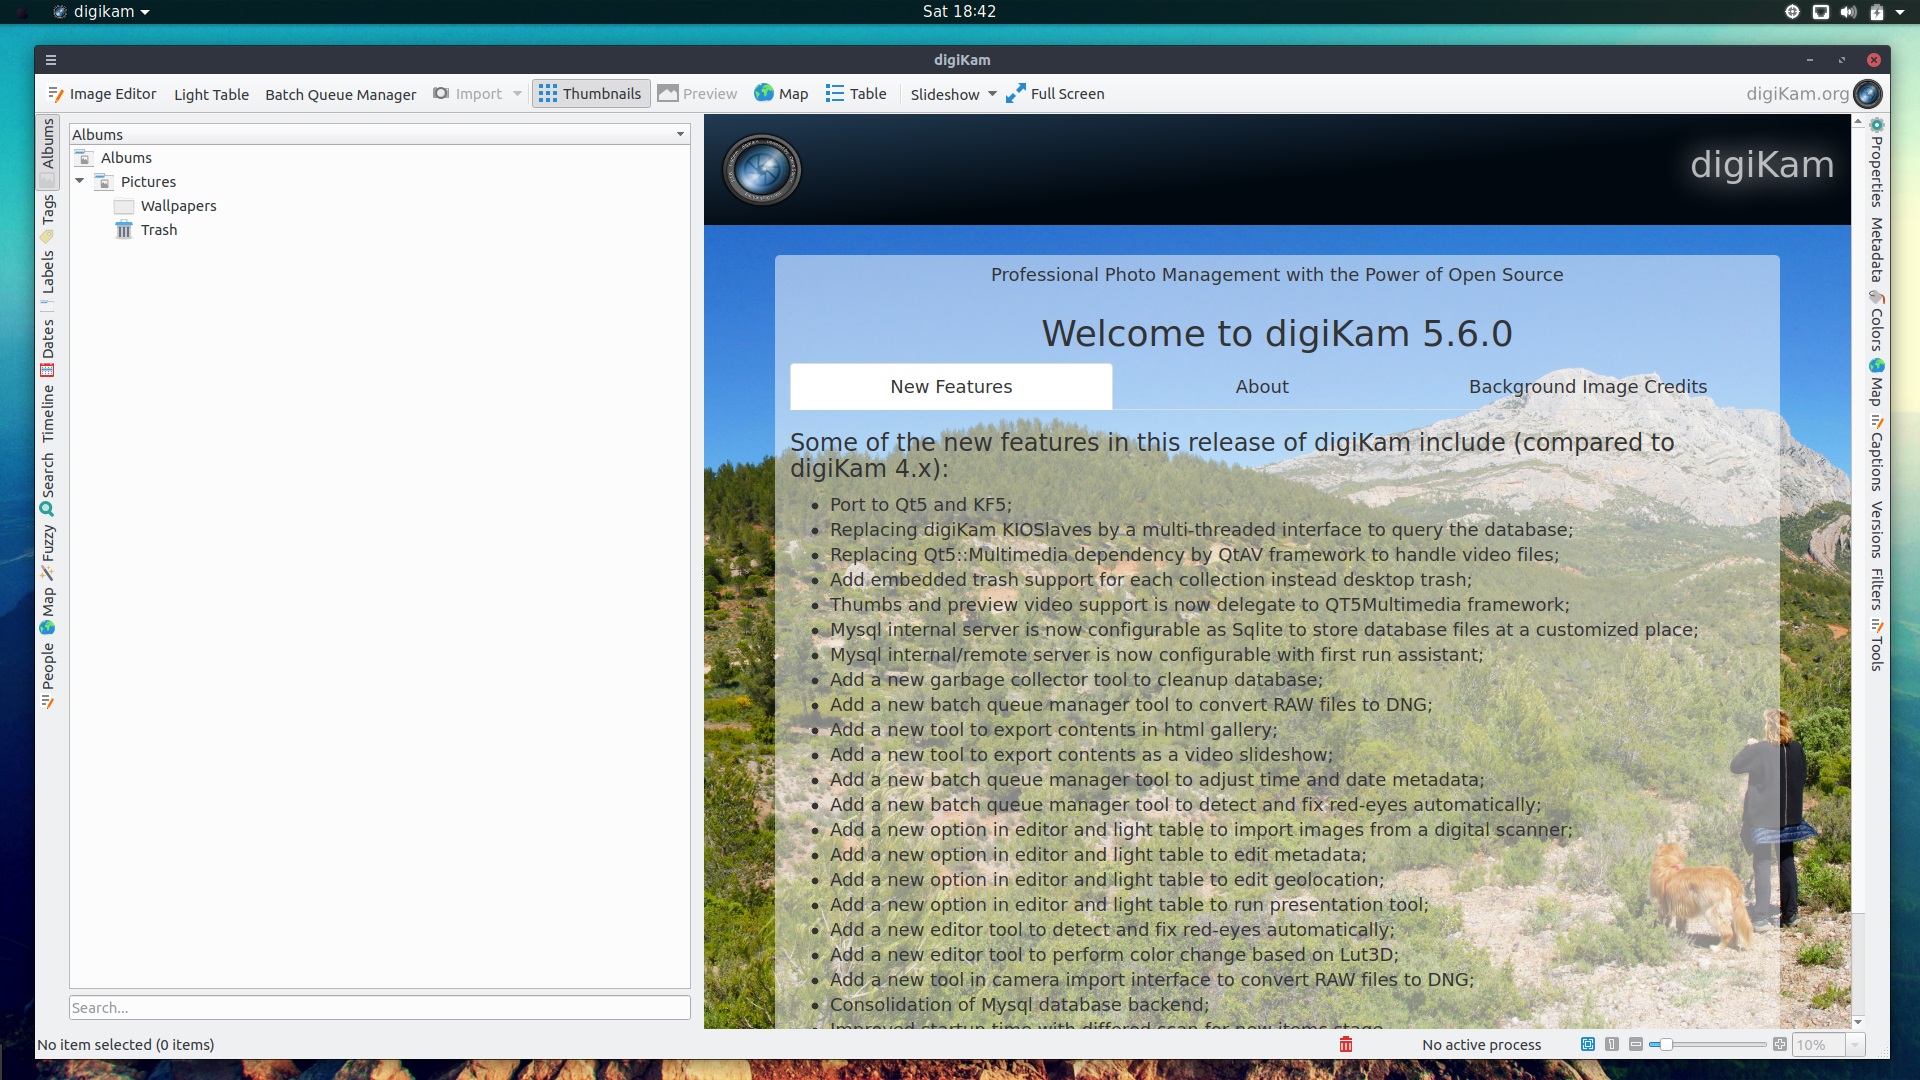The width and height of the screenshot is (1920, 1080).
Task: Open the Image Editor
Action: [103, 93]
